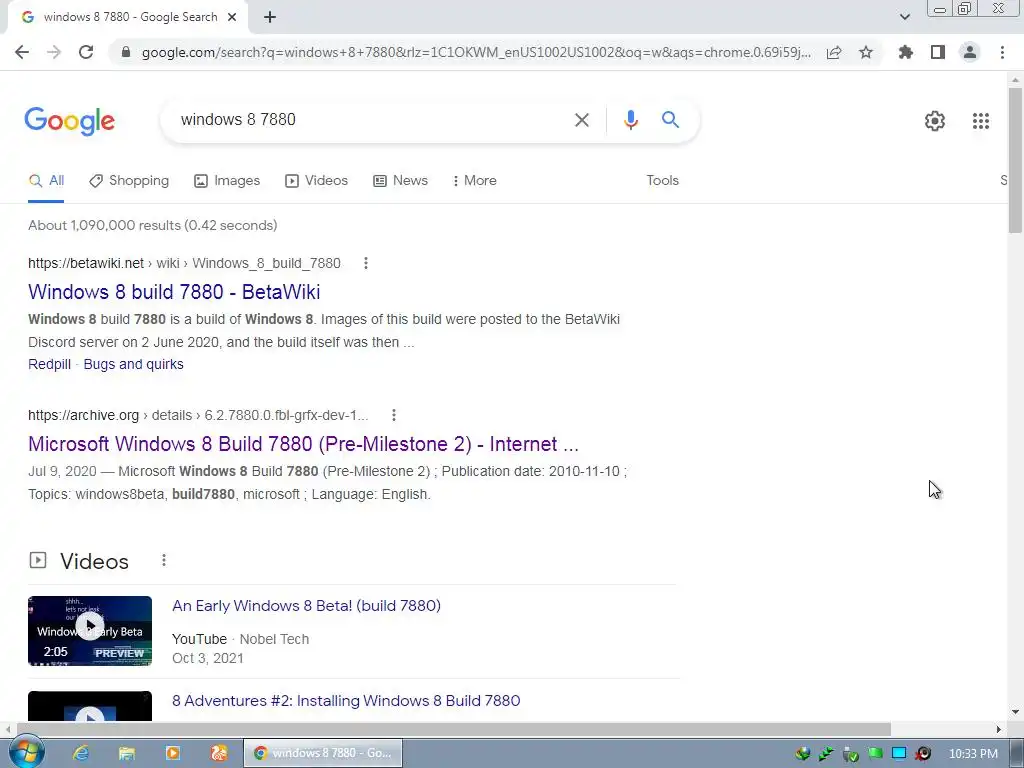Switch to the Videos results tab
The image size is (1024, 768).
click(x=317, y=181)
